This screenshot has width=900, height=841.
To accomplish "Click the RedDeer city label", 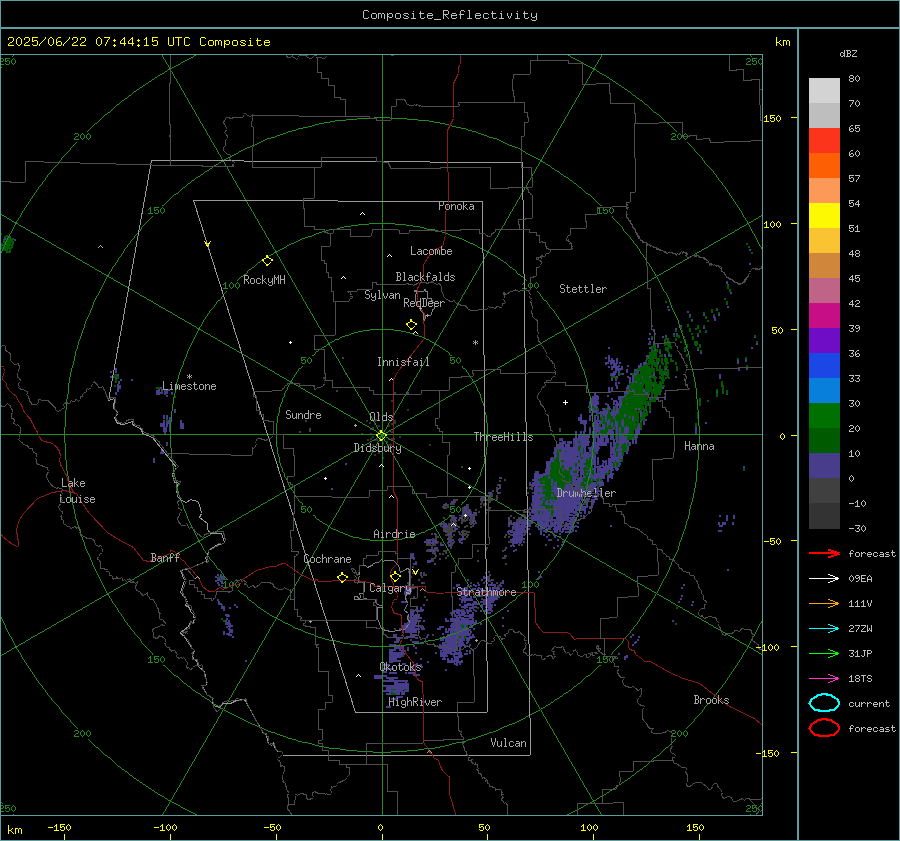I will click(424, 303).
